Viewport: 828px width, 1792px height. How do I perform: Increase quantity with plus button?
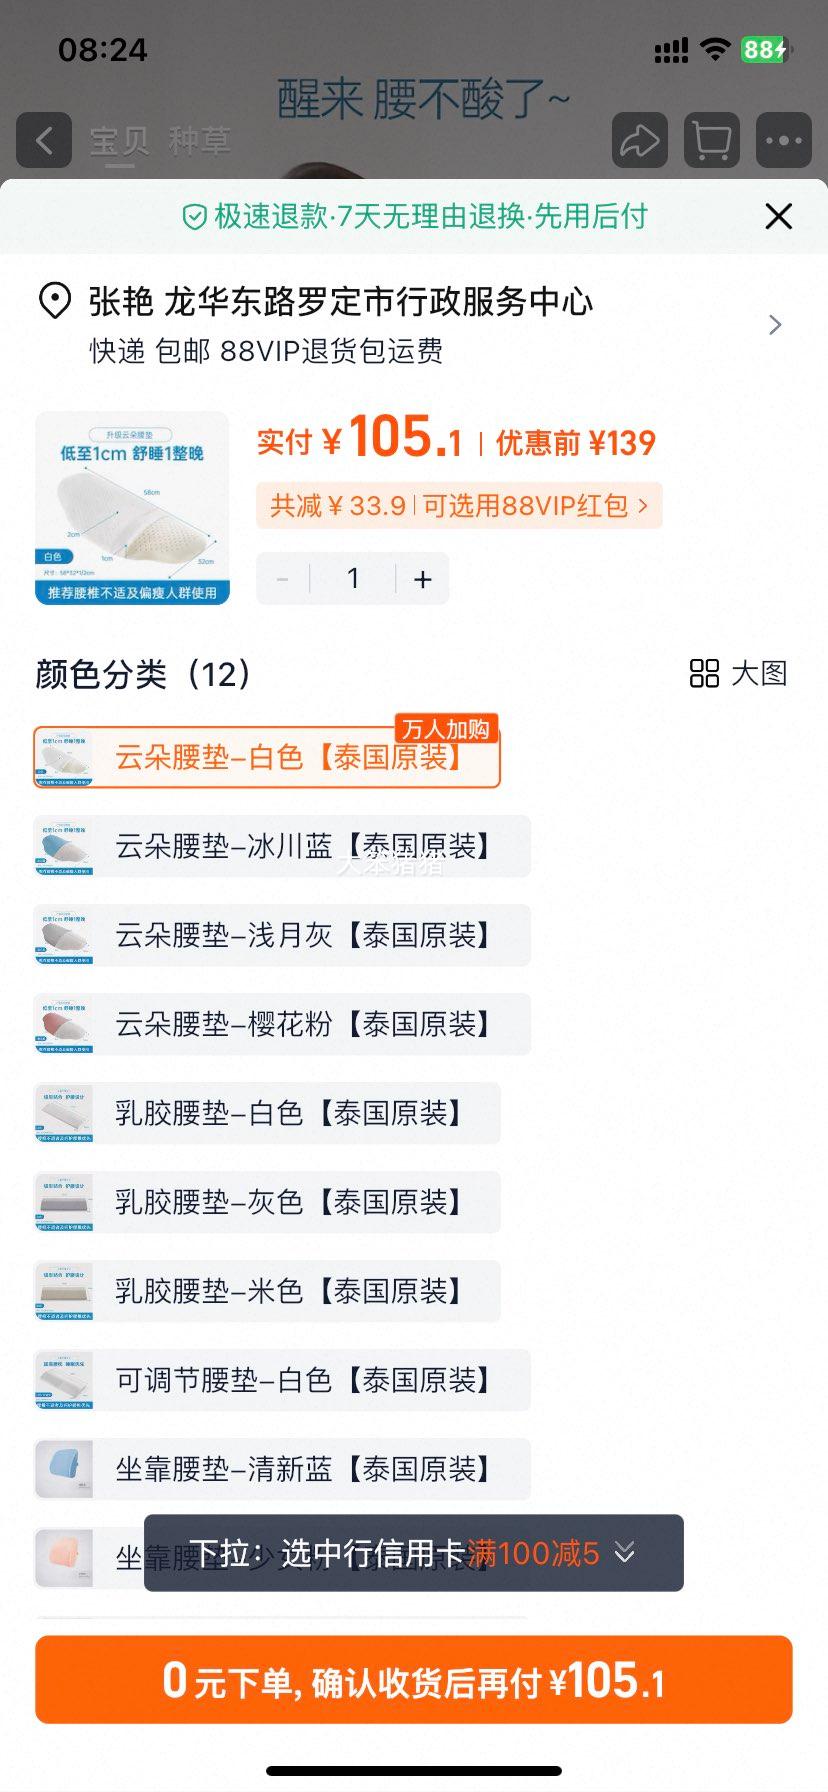(x=423, y=579)
